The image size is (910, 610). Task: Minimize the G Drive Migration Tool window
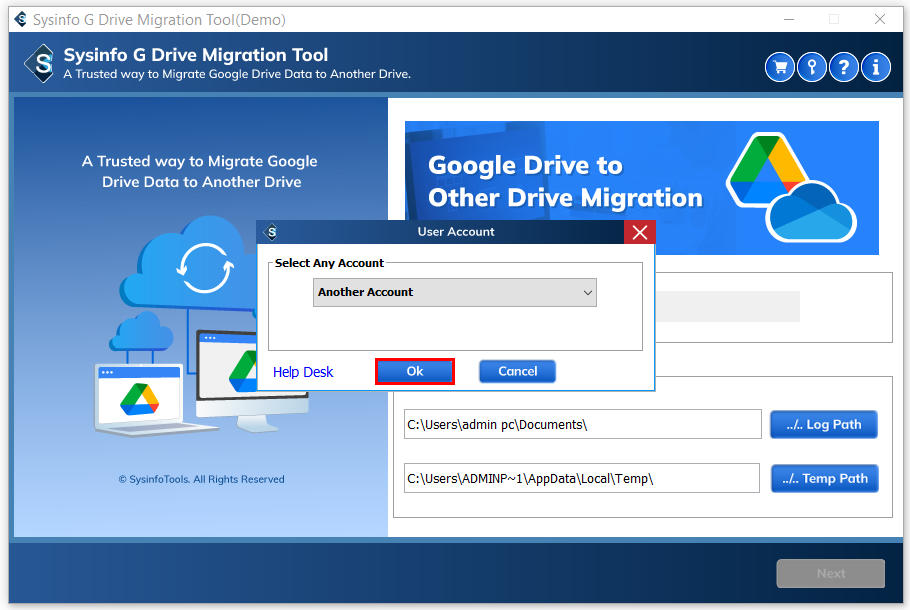(787, 19)
